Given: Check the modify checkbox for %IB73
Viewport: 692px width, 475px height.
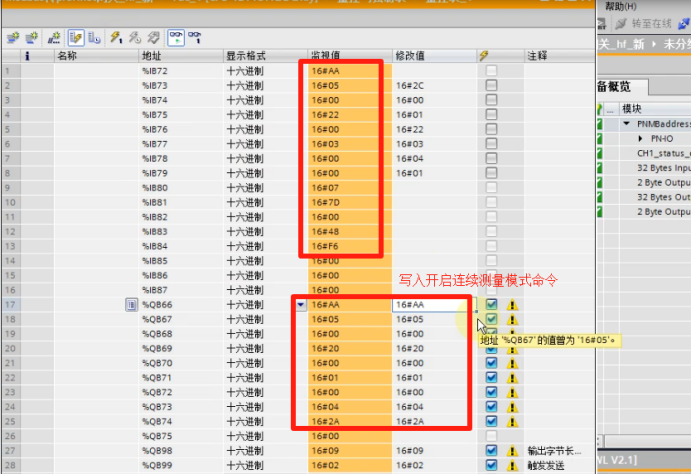Looking at the screenshot, I should 491,85.
